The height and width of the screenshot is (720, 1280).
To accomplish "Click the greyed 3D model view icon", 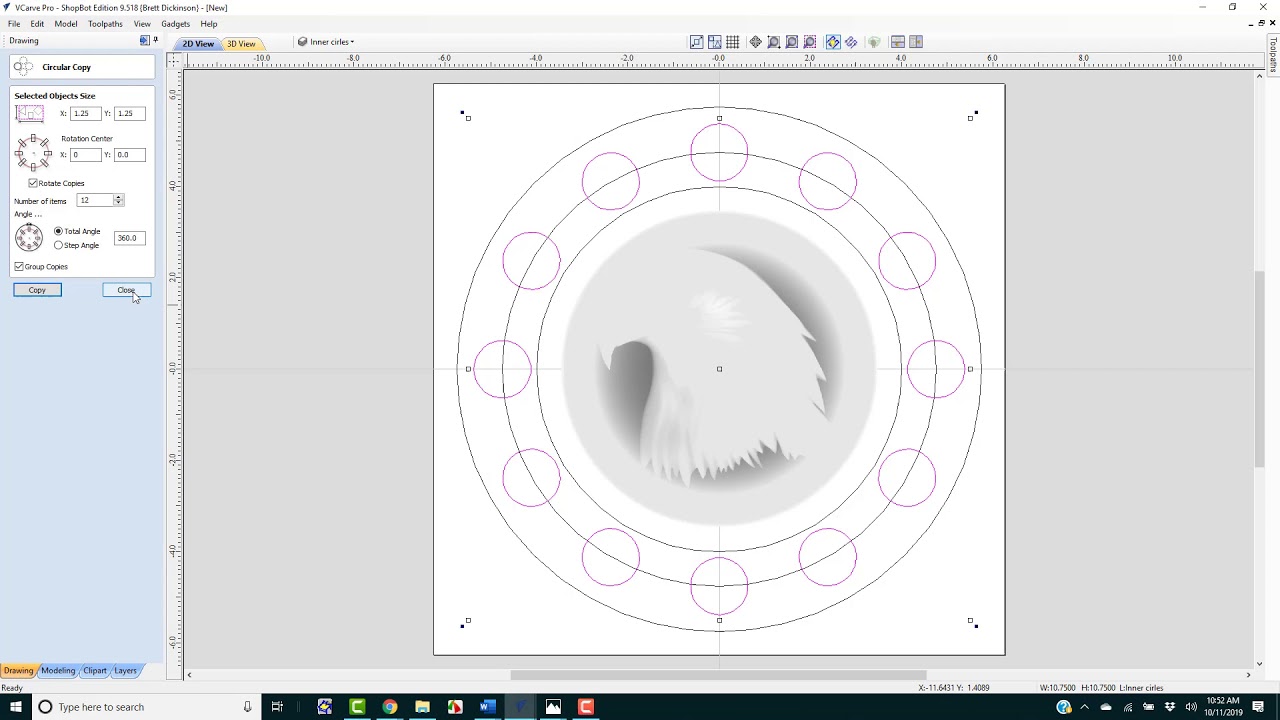I will pos(873,42).
